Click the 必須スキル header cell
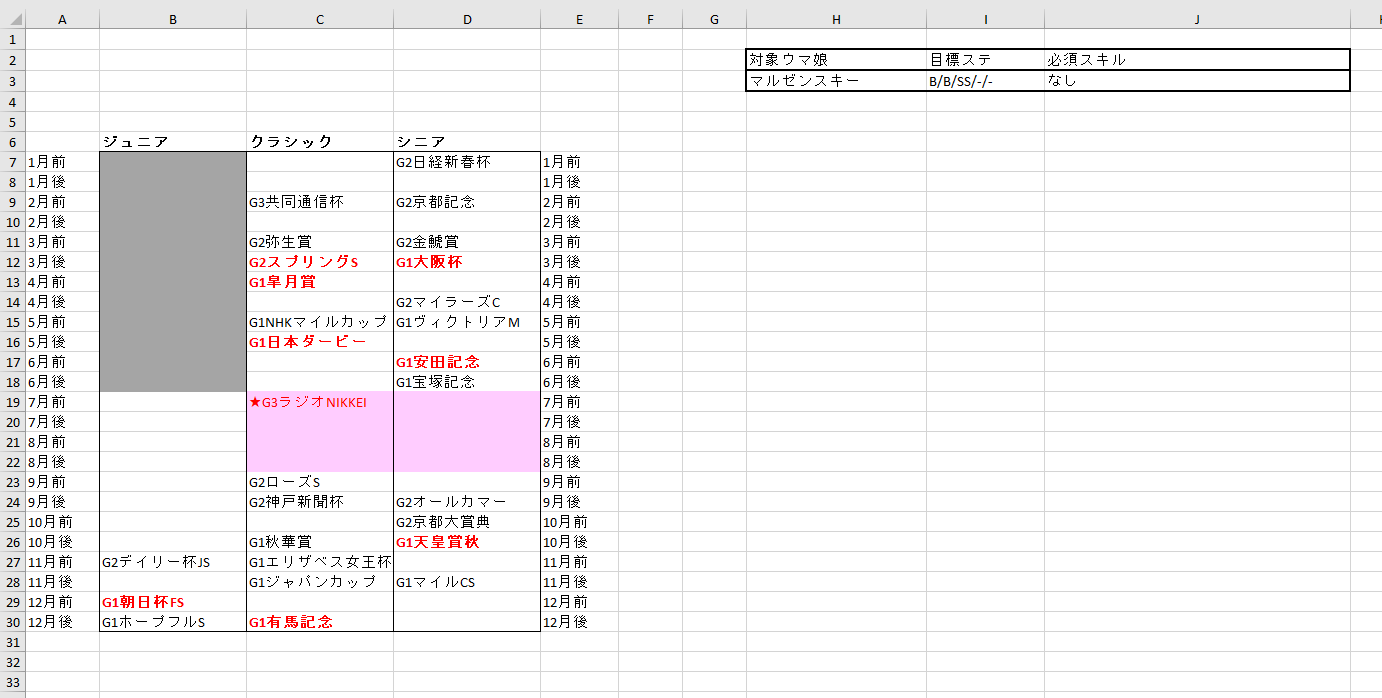Viewport: 1382px width, 698px height. click(1196, 60)
